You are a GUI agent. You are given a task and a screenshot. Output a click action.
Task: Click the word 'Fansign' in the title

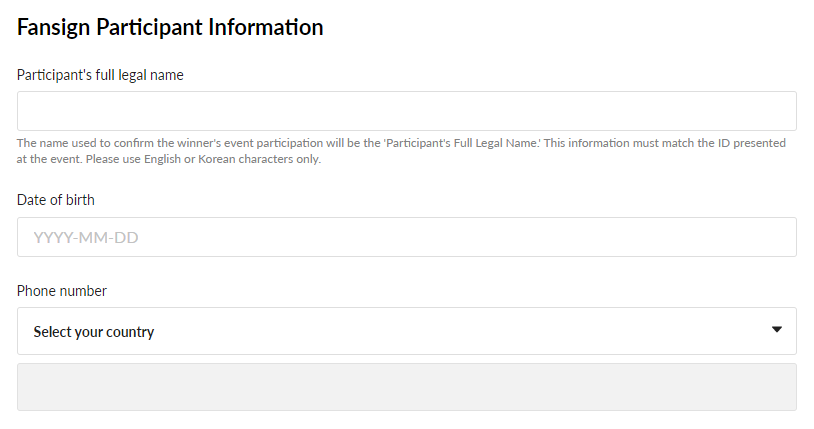click(54, 27)
